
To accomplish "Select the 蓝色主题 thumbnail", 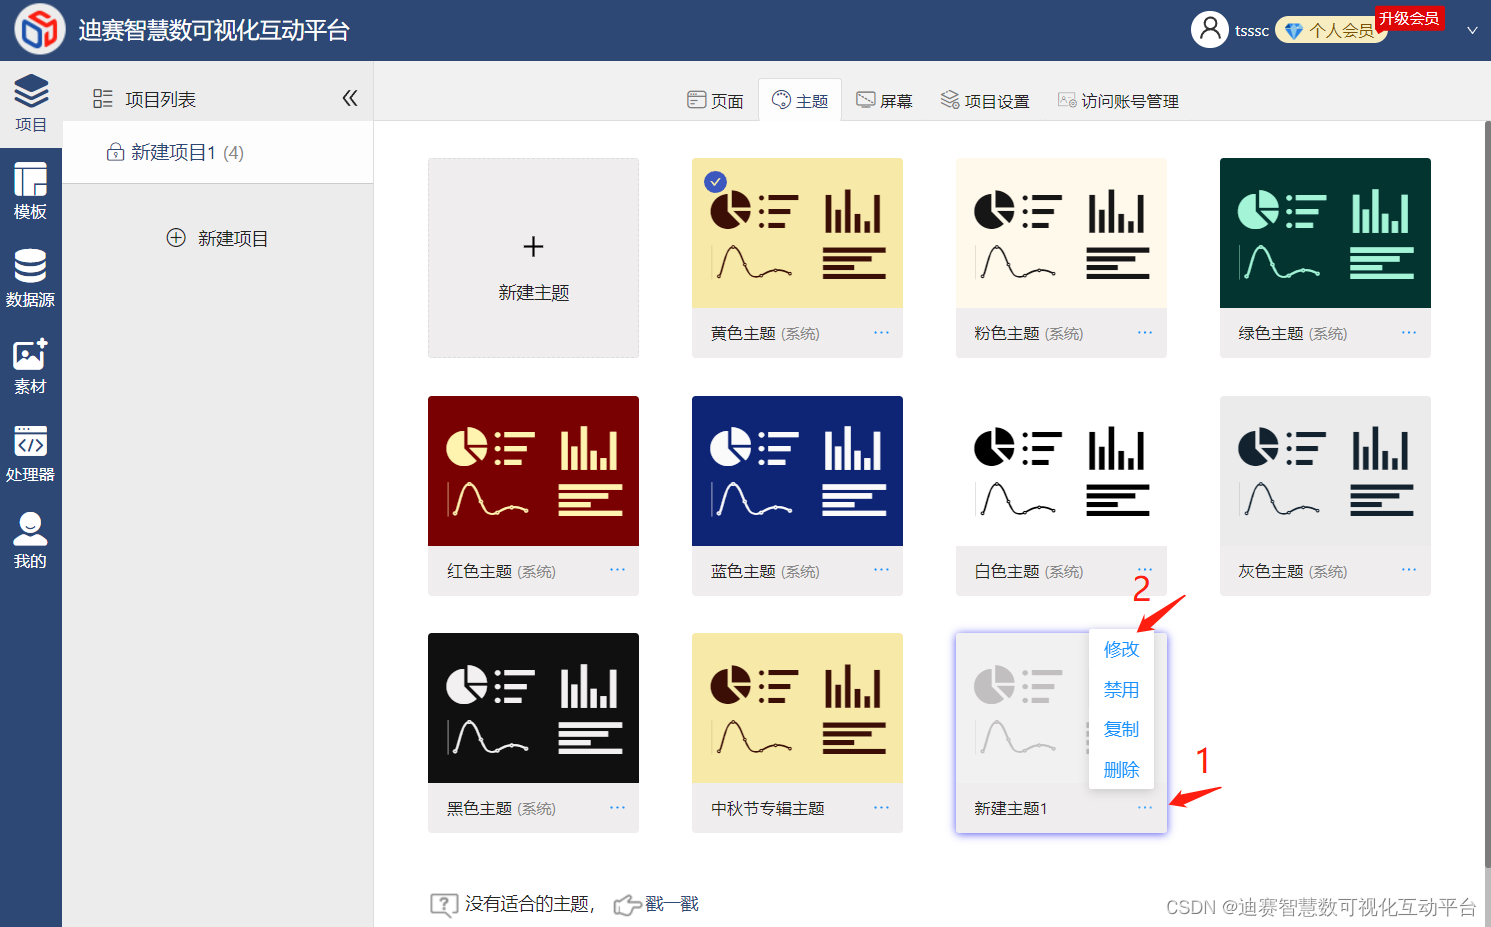I will point(797,471).
